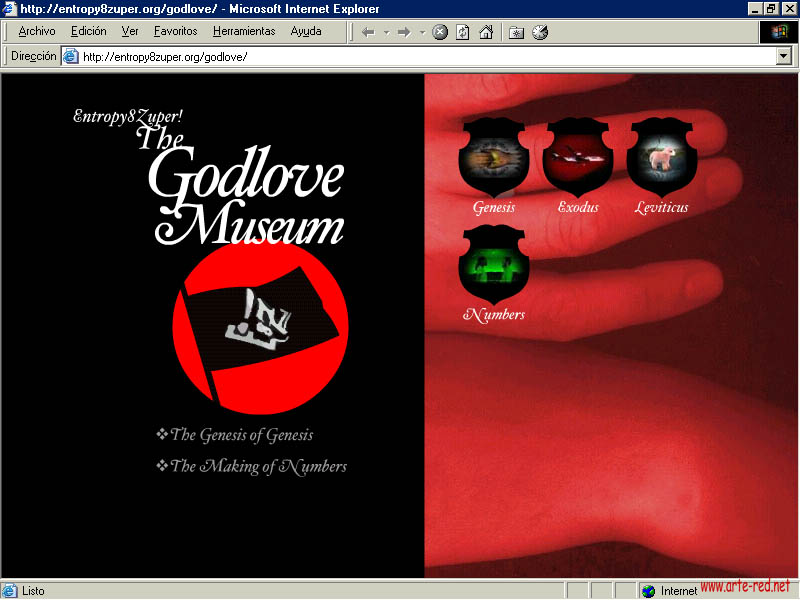Screen dimensions: 800x600
Task: Expand the address bar dropdown arrow
Action: 783,57
